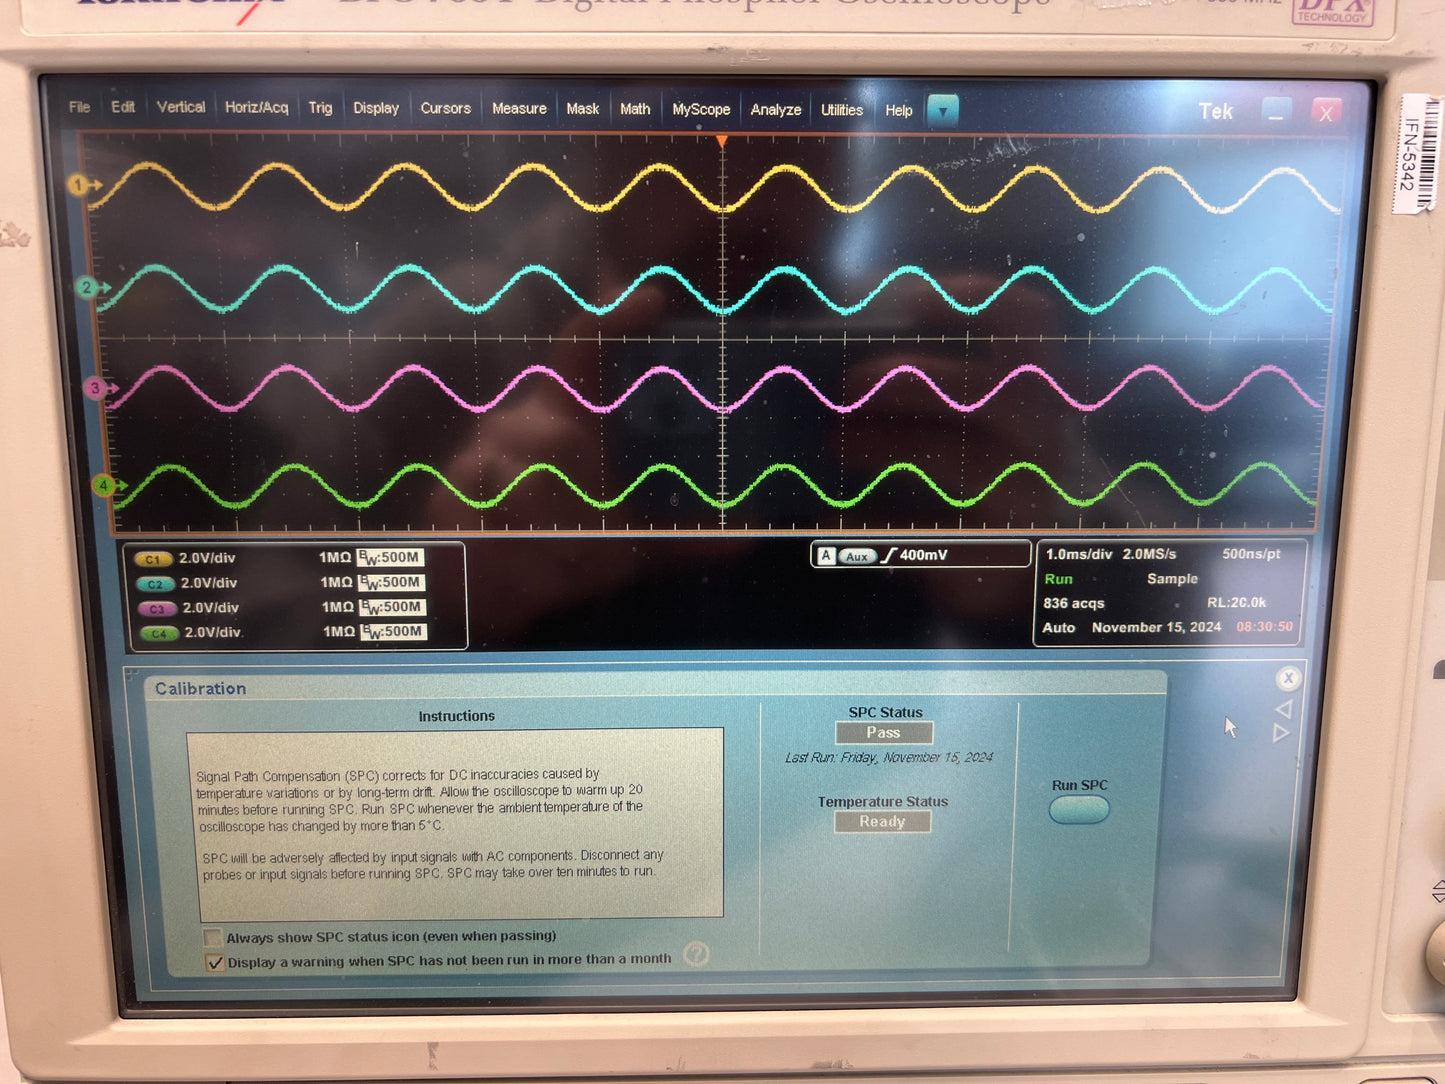
Task: Click the 1.0ms/div timebase readout
Action: (1079, 554)
